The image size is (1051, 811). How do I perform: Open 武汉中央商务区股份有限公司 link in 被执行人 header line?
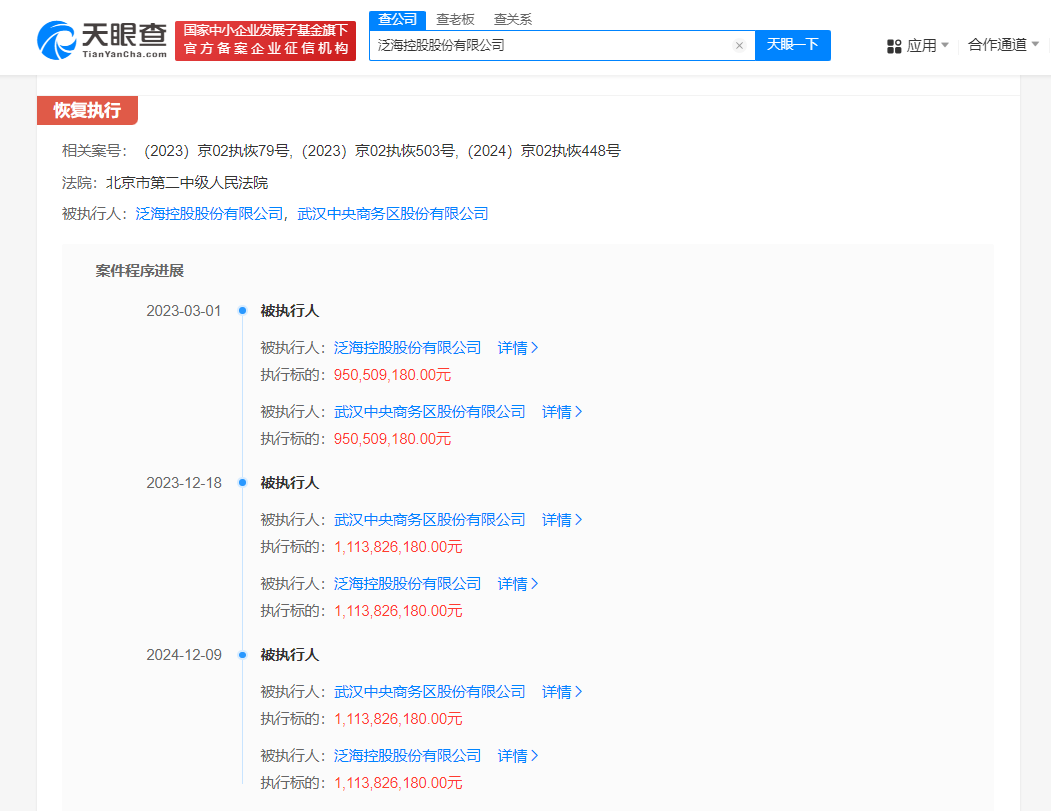[x=393, y=214]
